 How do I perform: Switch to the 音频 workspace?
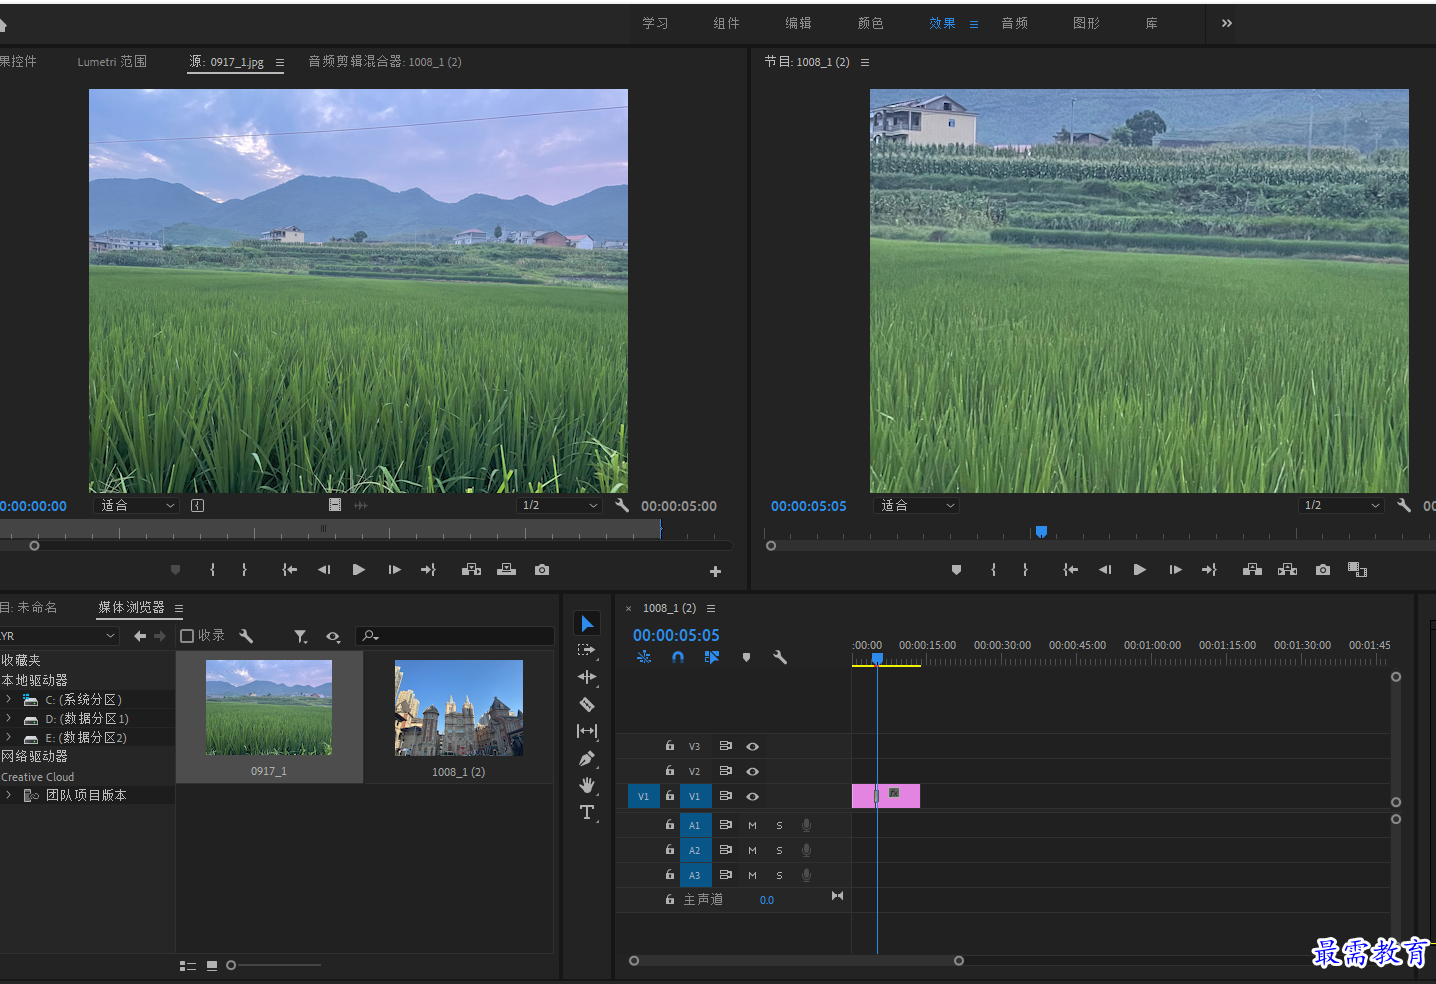tap(1014, 23)
